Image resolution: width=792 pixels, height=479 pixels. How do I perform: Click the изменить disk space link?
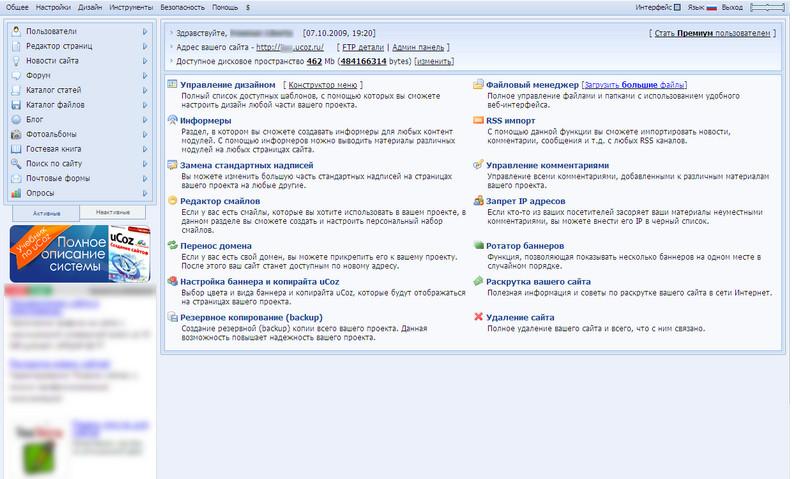pyautogui.click(x=434, y=61)
